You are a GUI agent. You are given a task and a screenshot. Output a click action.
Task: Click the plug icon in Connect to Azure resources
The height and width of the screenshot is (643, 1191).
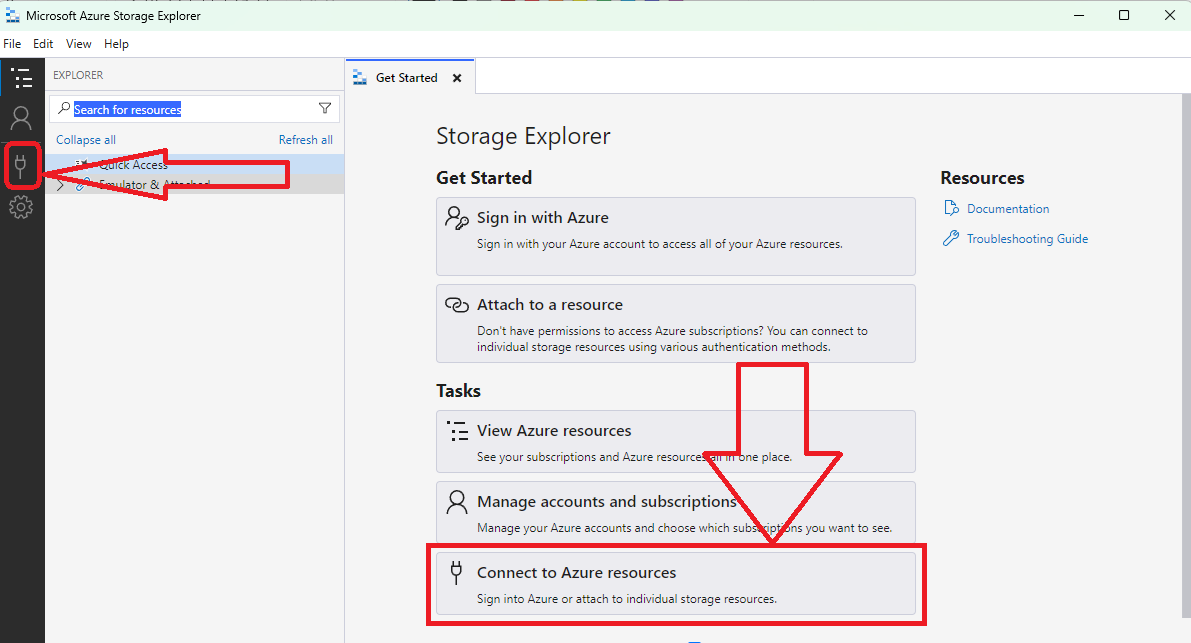(456, 572)
